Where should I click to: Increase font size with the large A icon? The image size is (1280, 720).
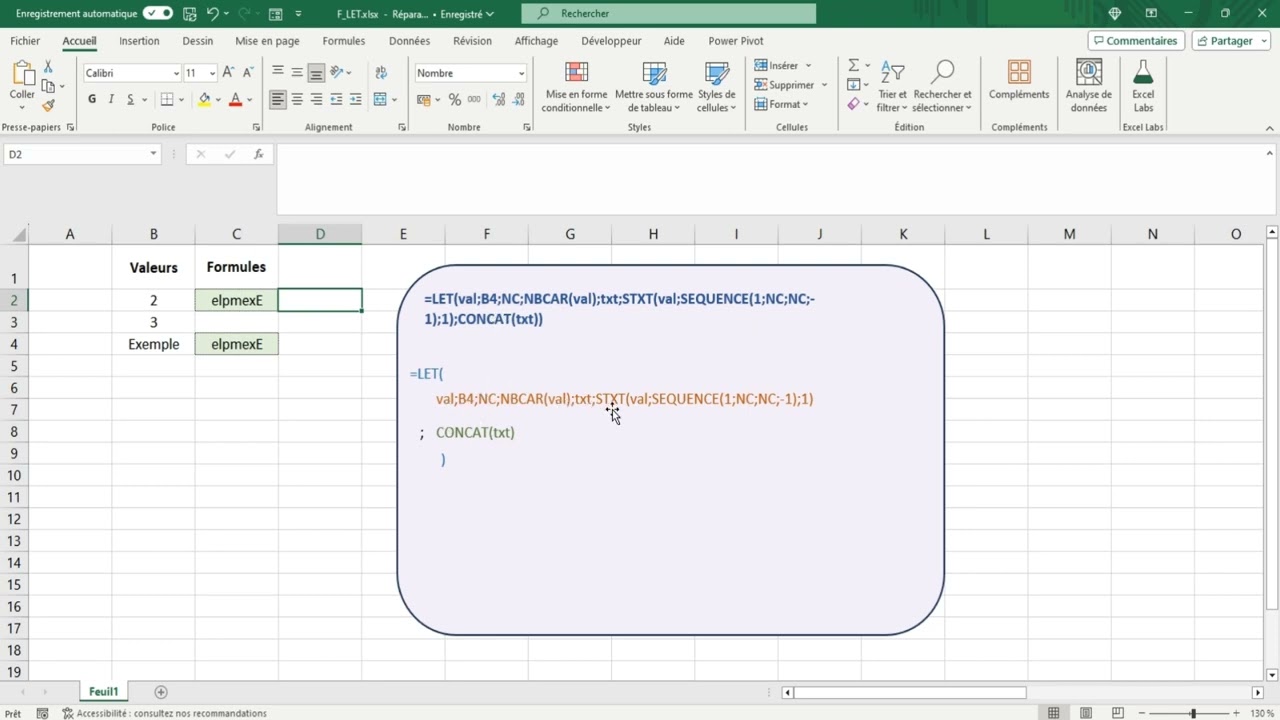tap(229, 73)
